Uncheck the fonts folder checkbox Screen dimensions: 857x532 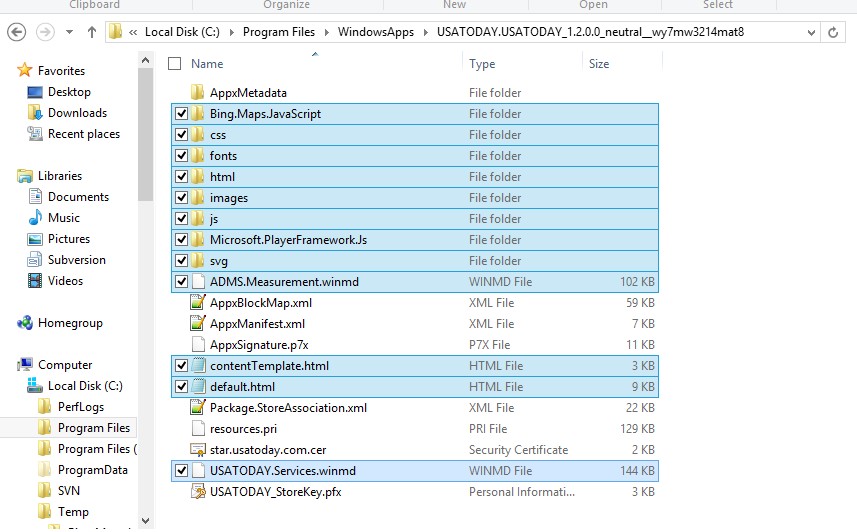(x=181, y=156)
